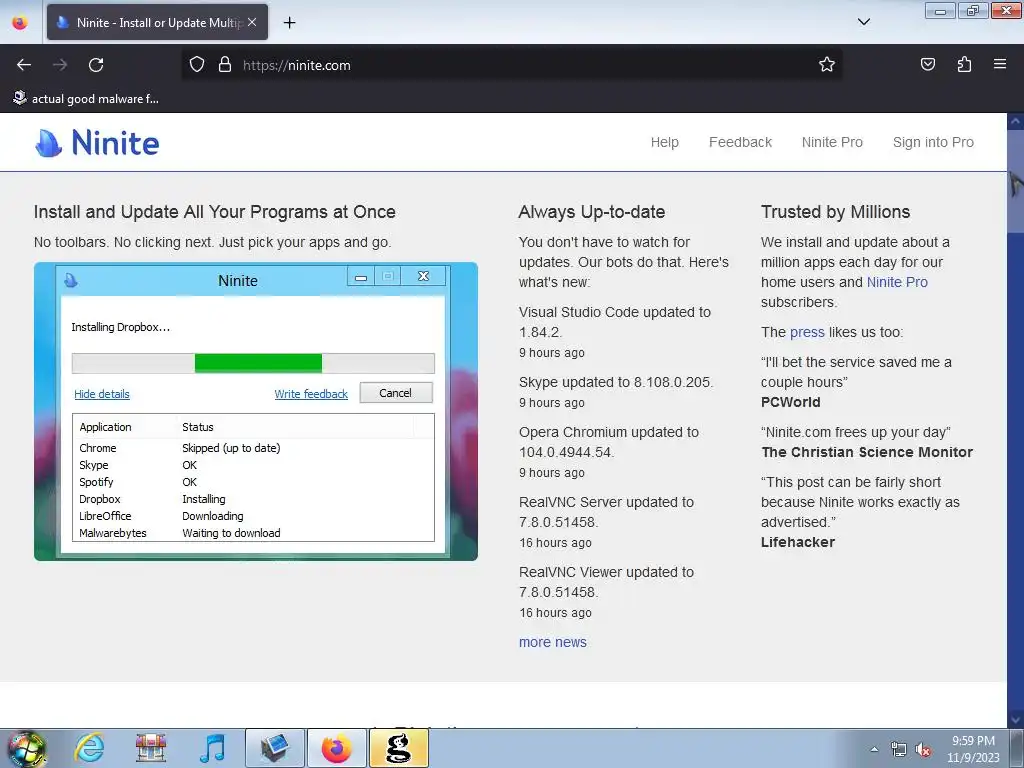The width and height of the screenshot is (1024, 768).
Task: Open the Feedback navigation link
Action: point(740,142)
